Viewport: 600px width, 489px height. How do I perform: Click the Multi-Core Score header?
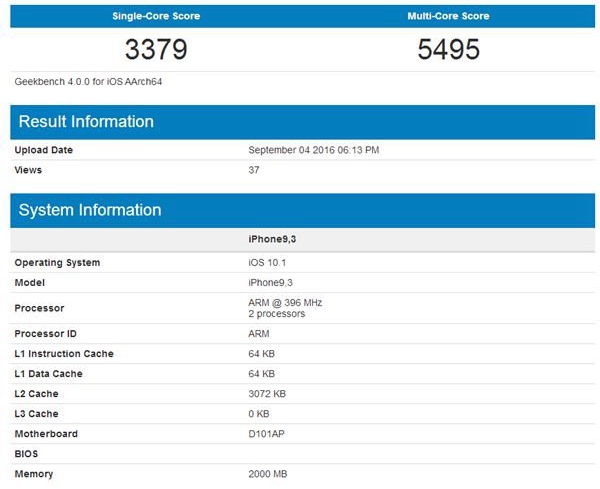click(449, 16)
